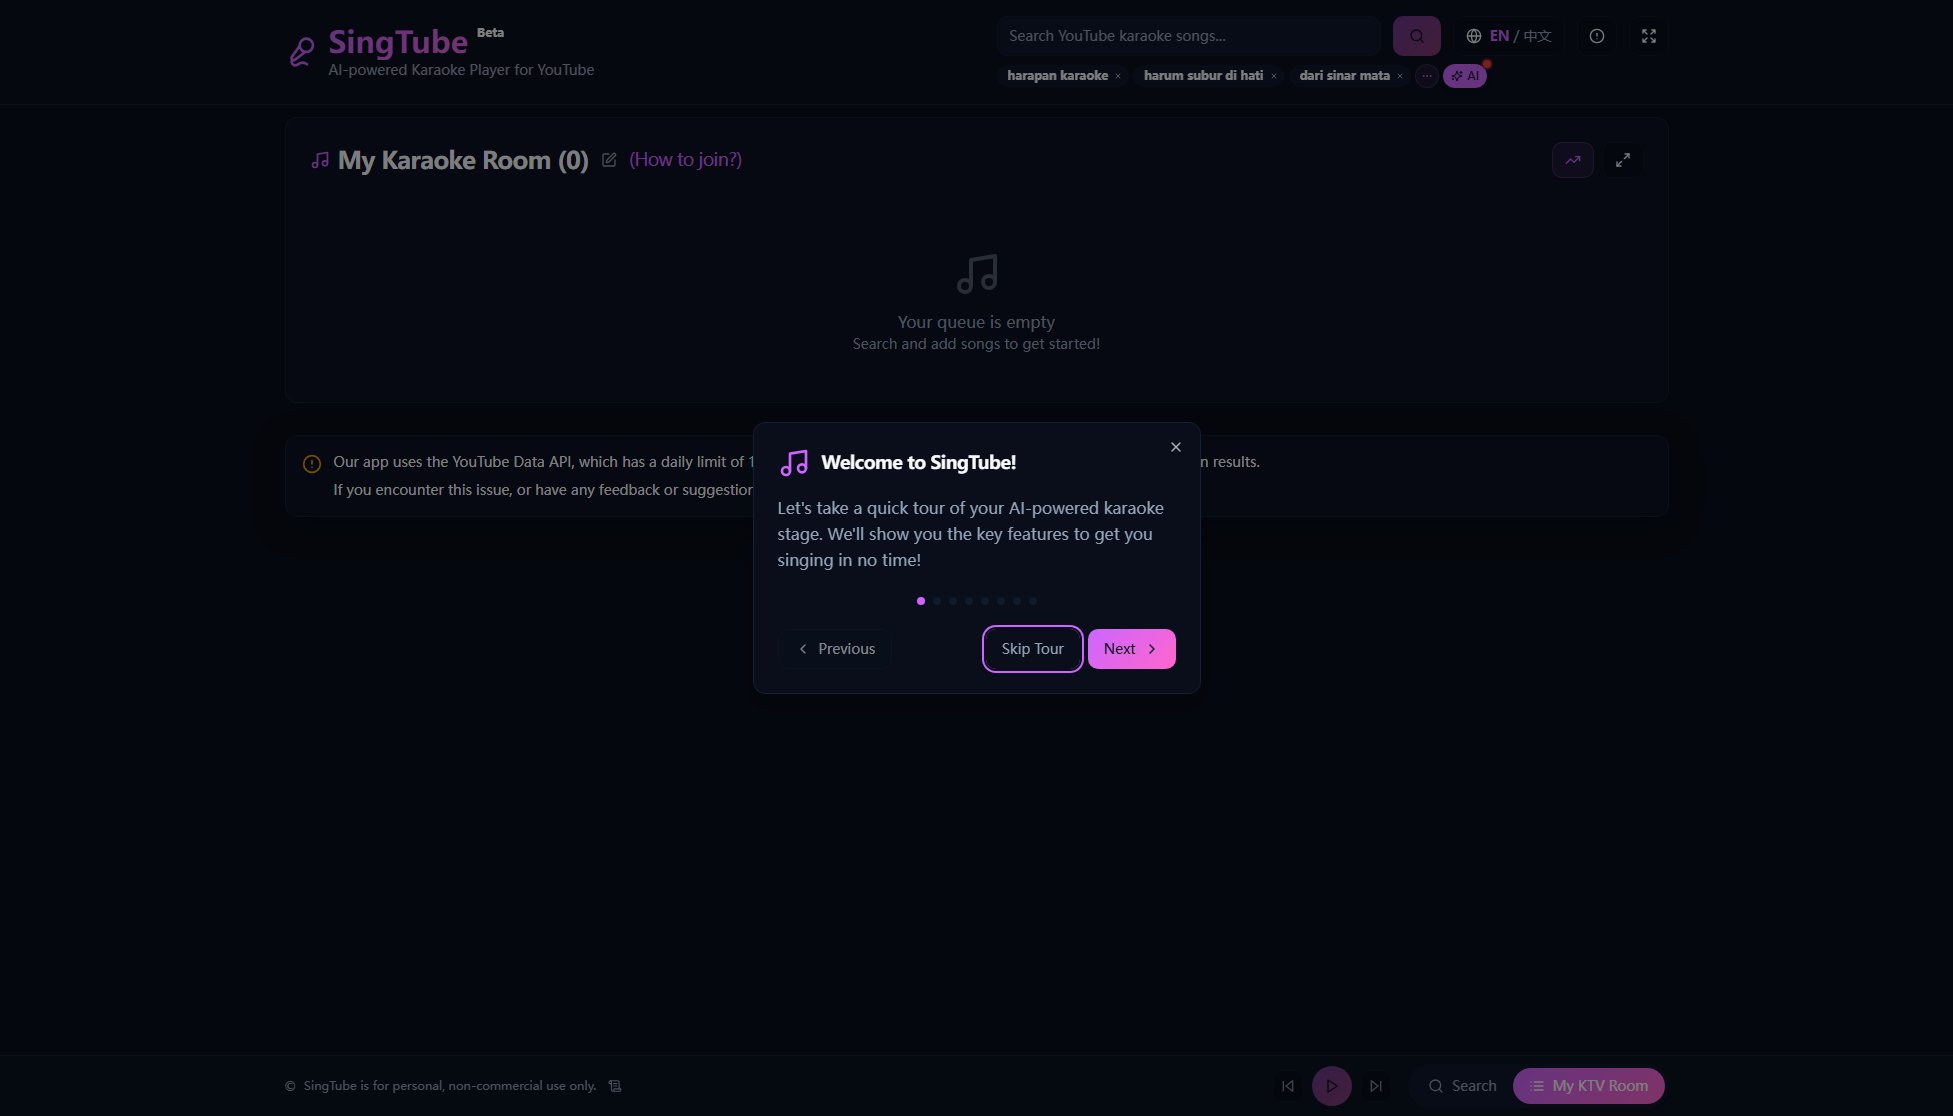Toggle the AI search mode pill
The height and width of the screenshot is (1116, 1953).
click(x=1464, y=75)
